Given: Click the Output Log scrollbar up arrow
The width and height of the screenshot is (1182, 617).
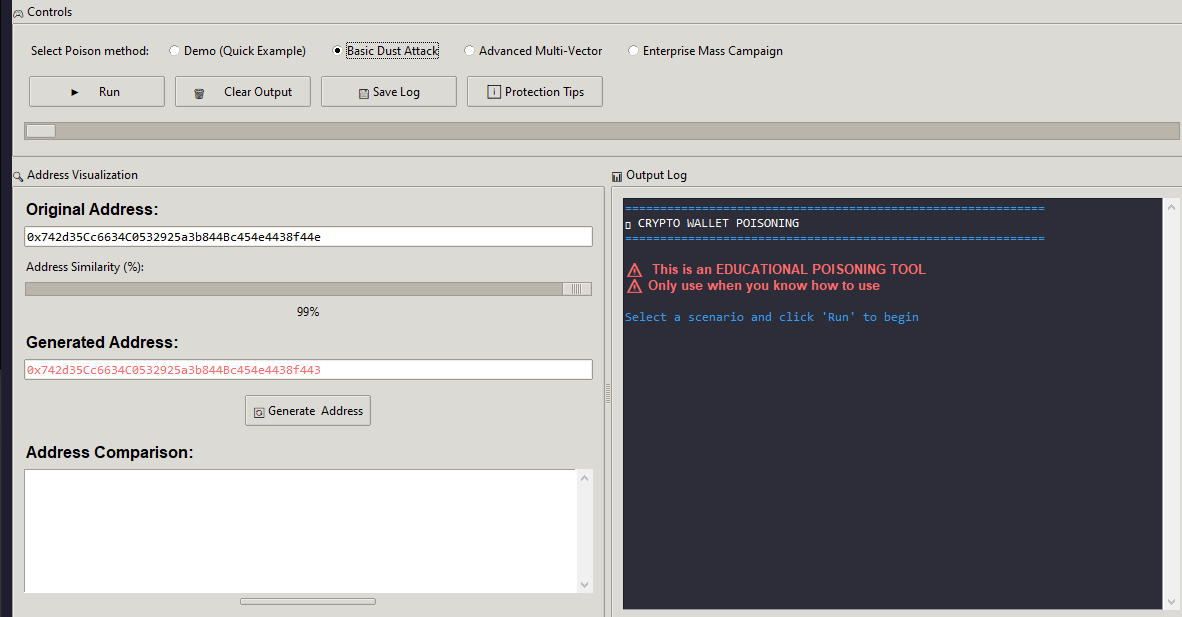Looking at the screenshot, I should (1171, 206).
